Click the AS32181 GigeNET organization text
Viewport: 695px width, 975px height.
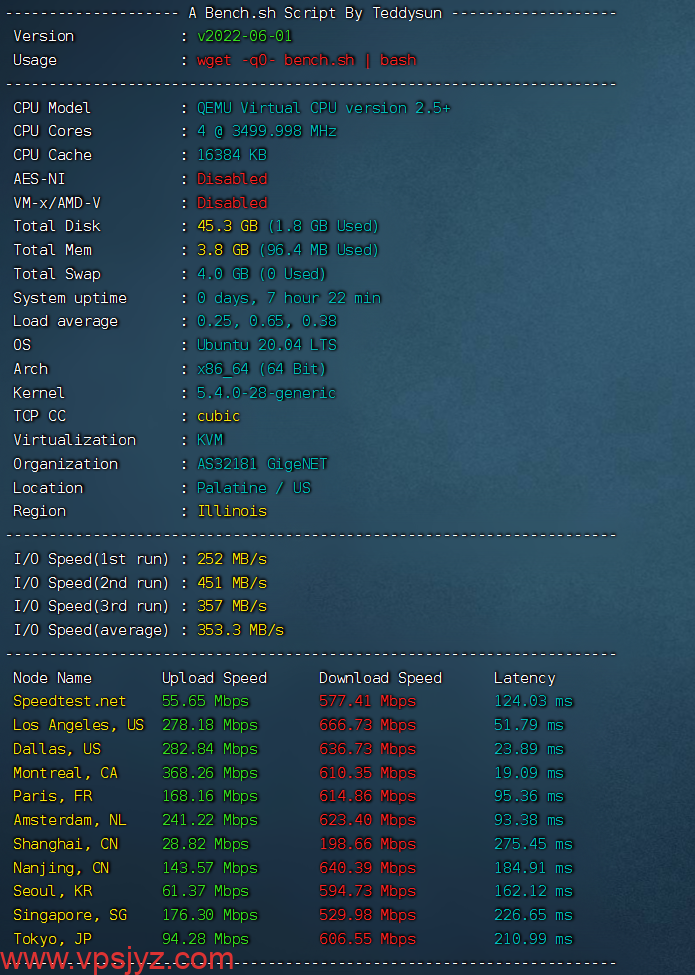tap(262, 464)
